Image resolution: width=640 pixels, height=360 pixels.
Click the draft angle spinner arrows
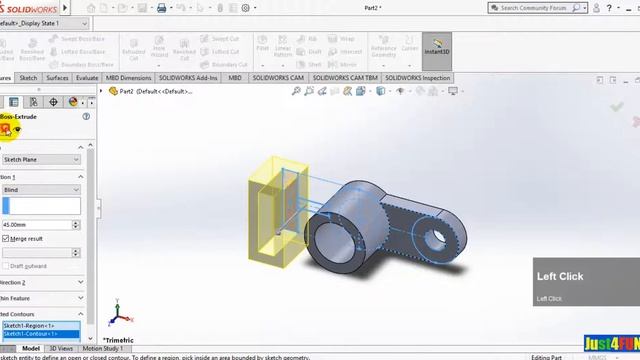pyautogui.click(x=76, y=253)
